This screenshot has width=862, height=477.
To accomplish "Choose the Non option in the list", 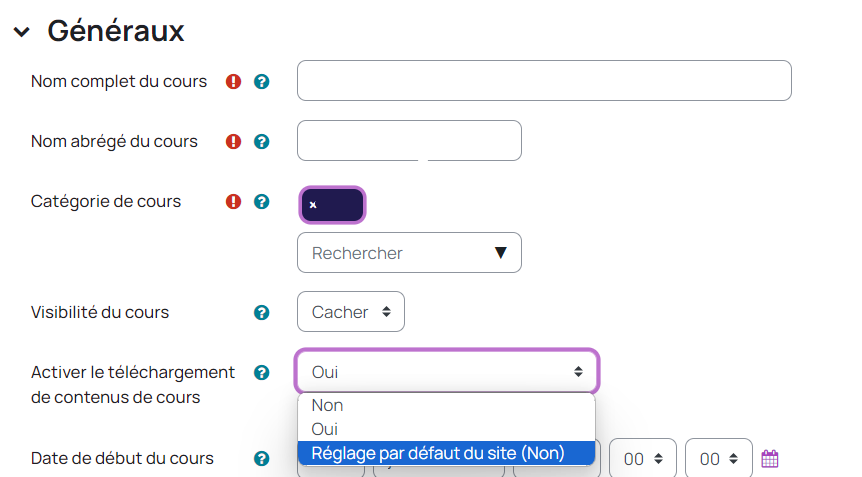I will (x=328, y=406).
